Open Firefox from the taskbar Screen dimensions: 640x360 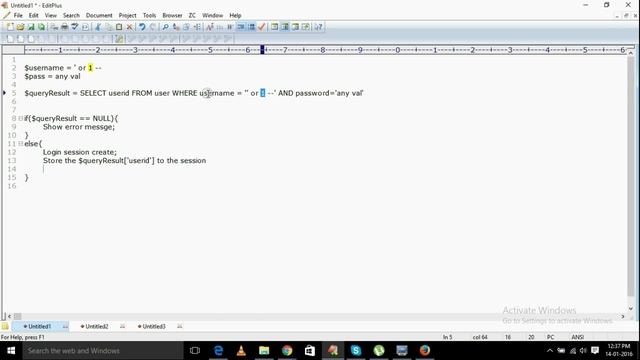[425, 351]
